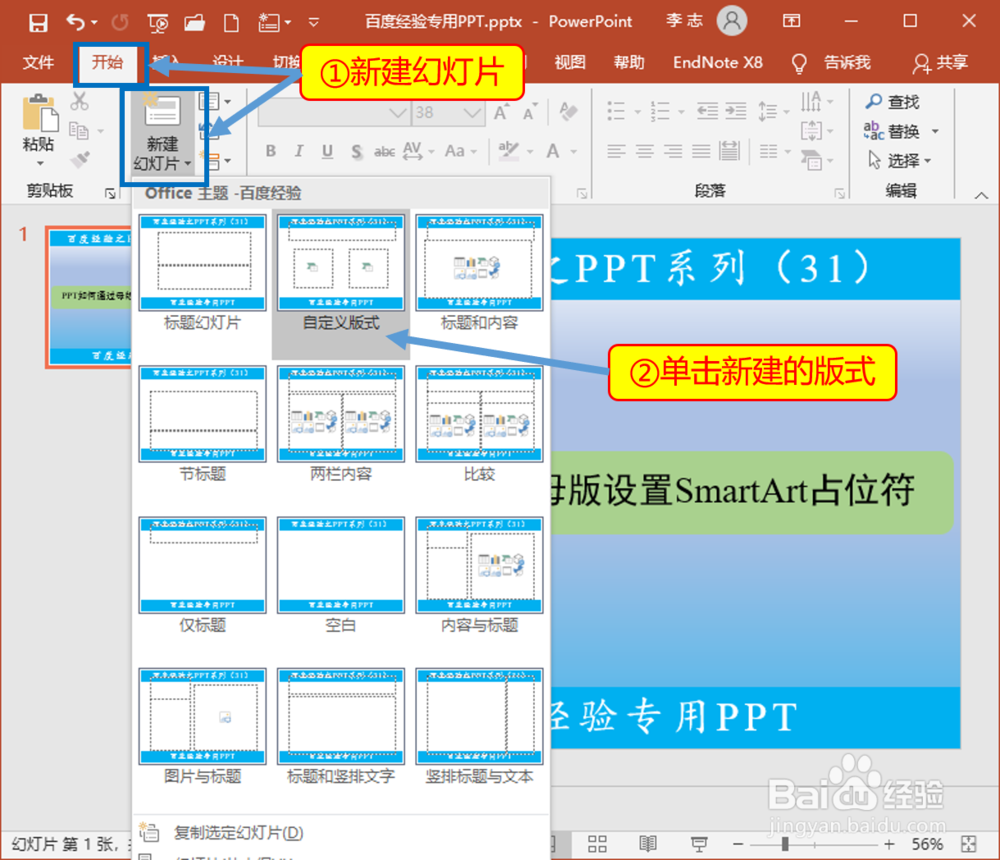
Task: Click the New blank document icon
Action: point(232,23)
